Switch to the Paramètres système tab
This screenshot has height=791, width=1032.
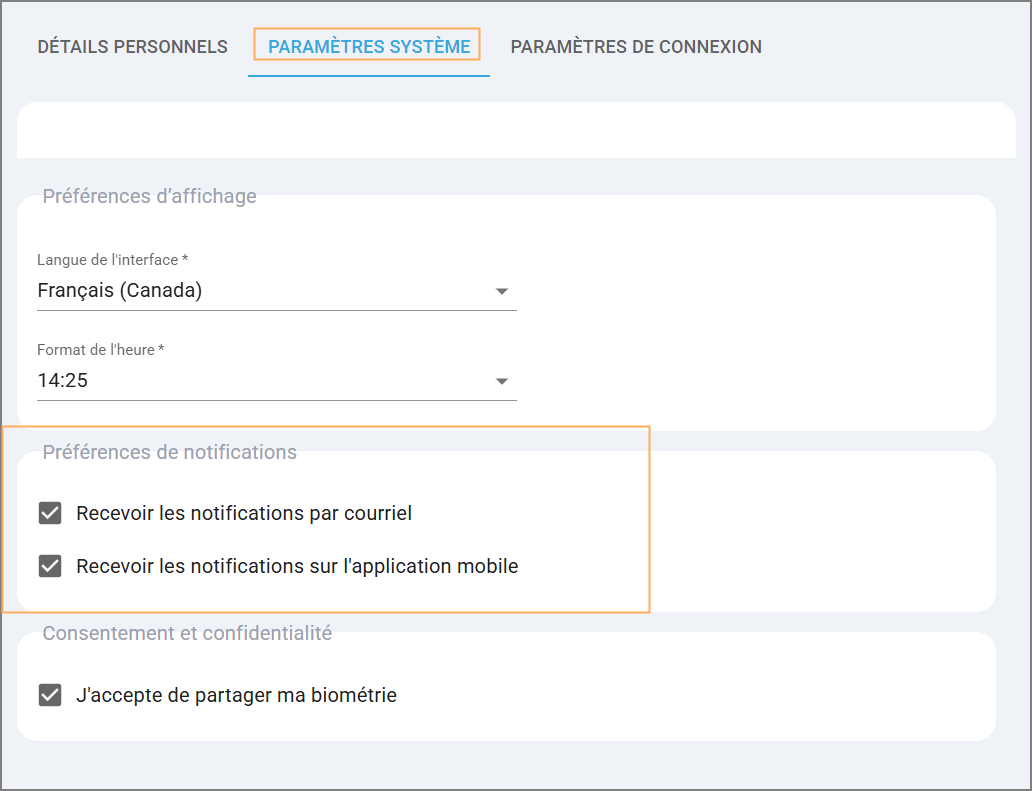tap(369, 47)
